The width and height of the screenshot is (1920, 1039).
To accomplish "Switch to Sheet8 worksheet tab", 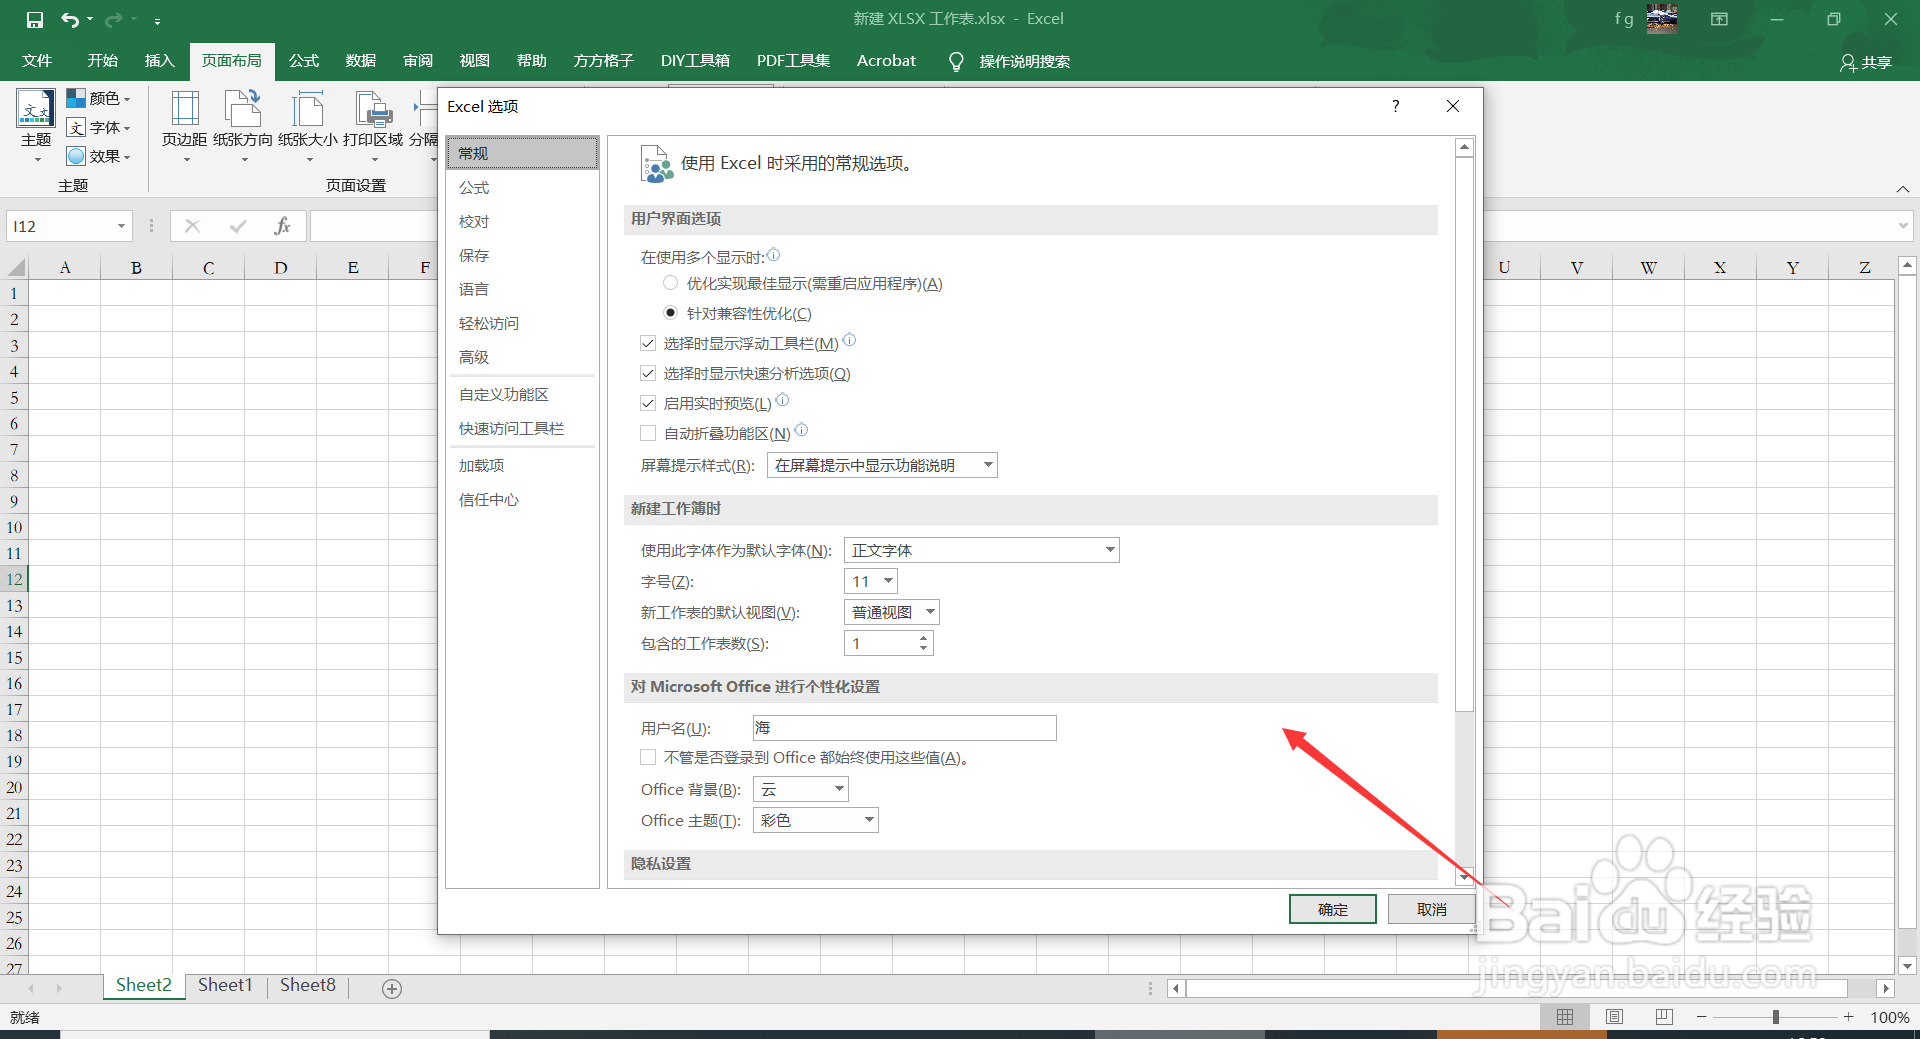I will tap(308, 986).
